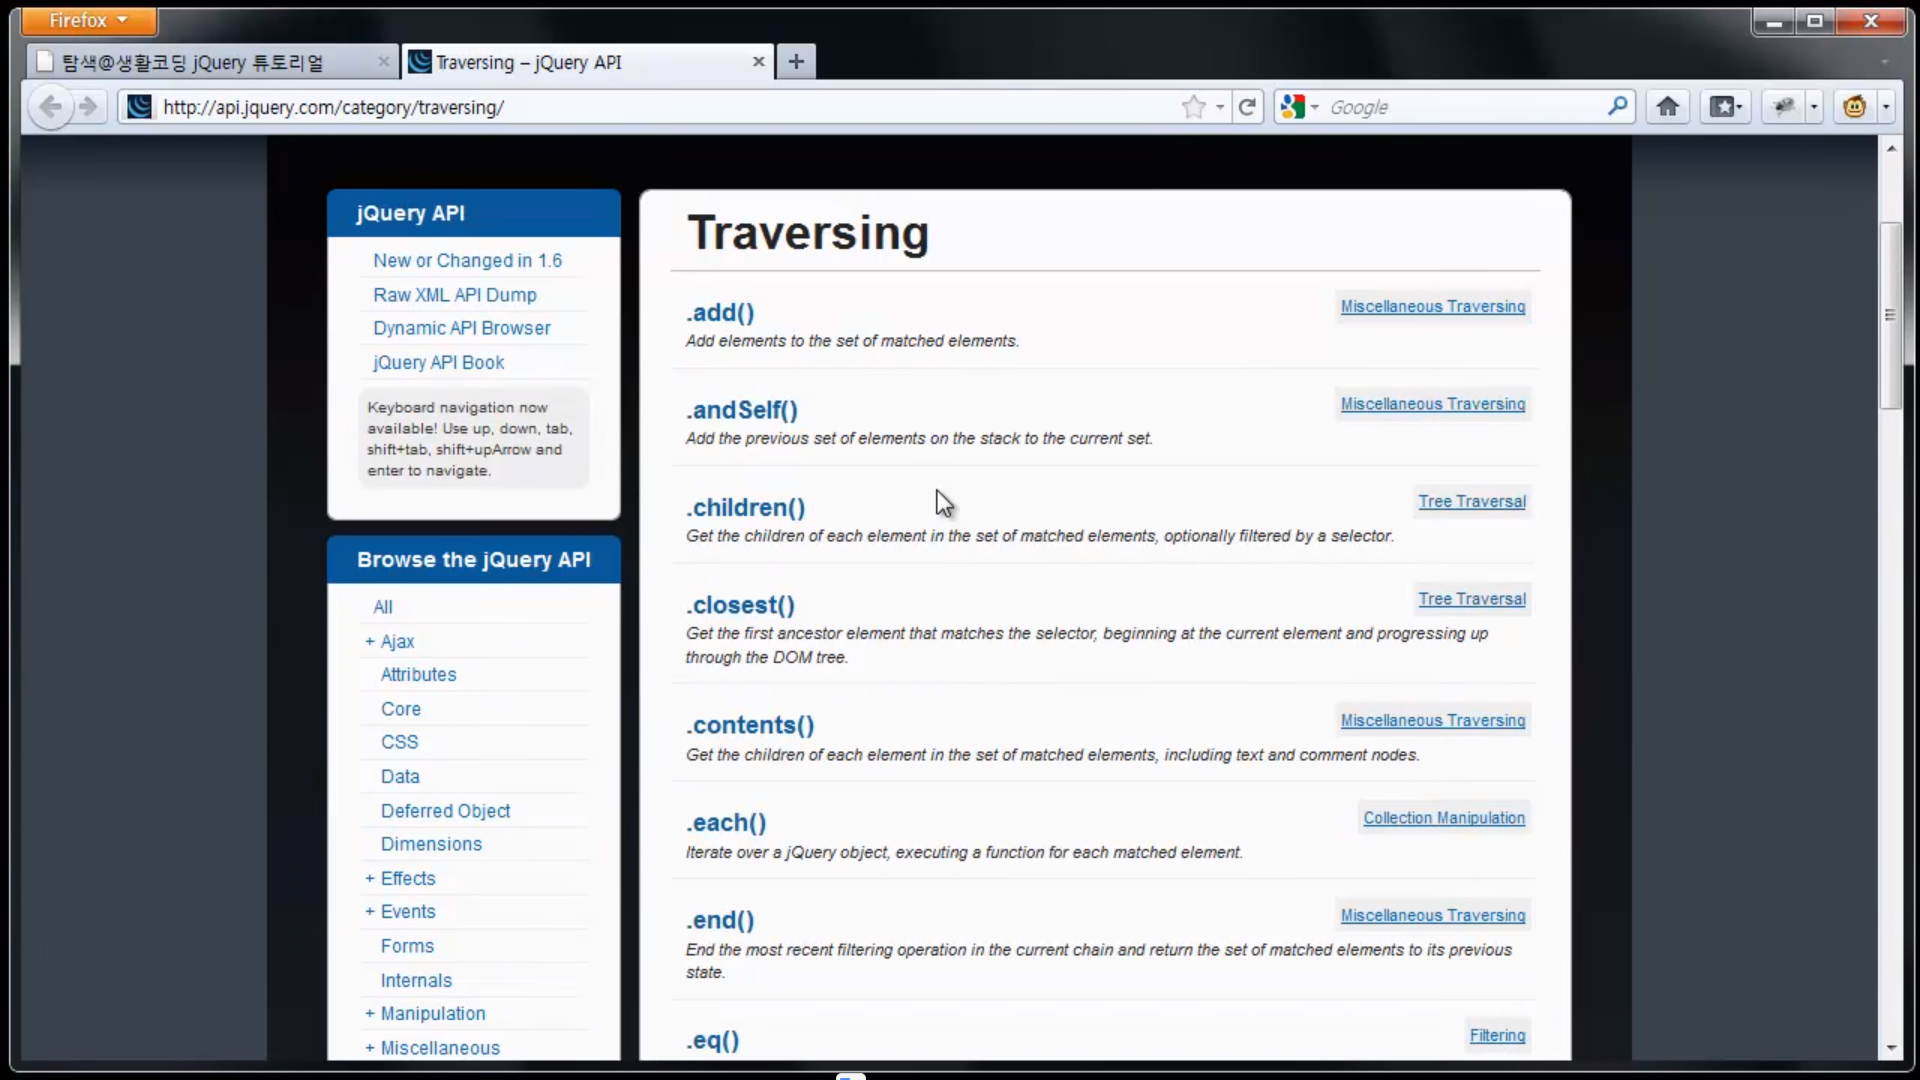Reload the page with the refresh icon
Screen dimensions: 1920x1080
(x=1247, y=107)
